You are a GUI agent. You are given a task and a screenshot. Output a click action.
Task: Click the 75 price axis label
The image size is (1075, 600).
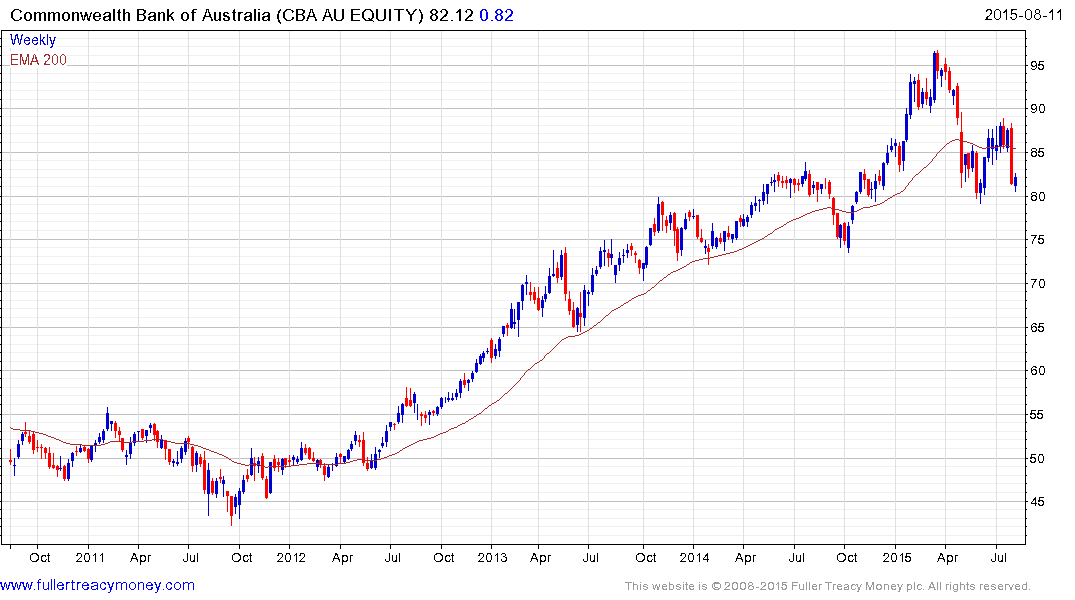[x=1037, y=240]
